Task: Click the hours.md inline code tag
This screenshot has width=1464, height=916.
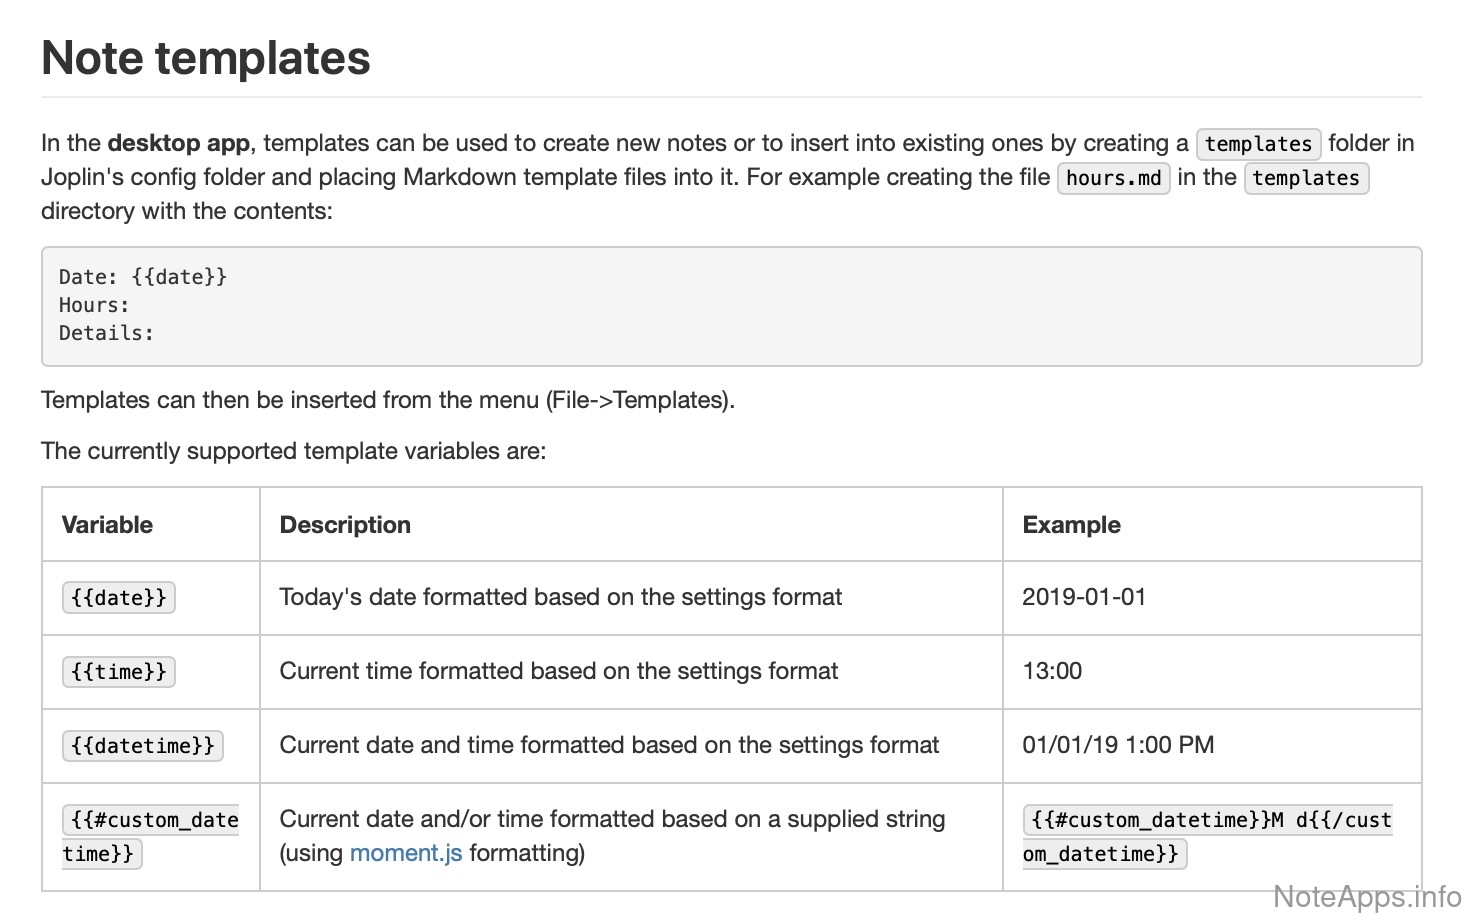Action: tap(1113, 178)
